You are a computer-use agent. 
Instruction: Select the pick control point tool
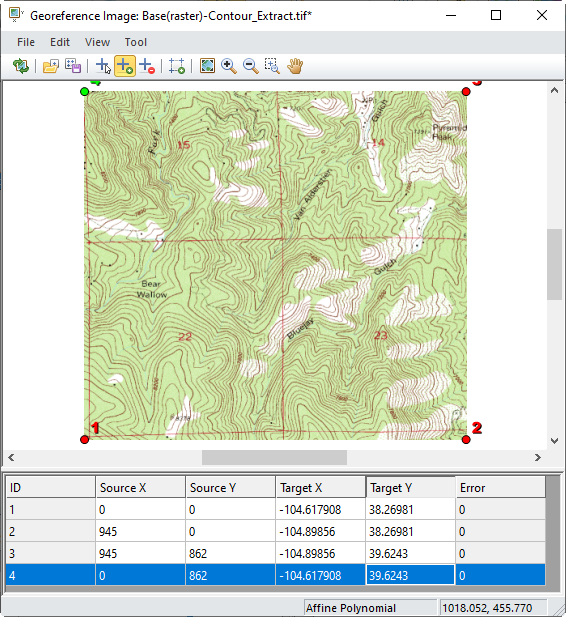(103, 66)
